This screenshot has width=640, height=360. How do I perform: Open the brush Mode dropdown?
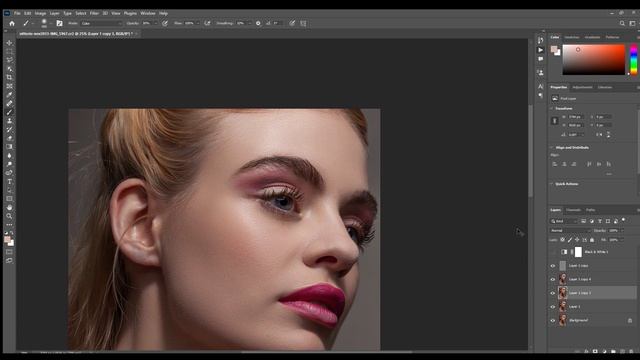pyautogui.click(x=101, y=23)
